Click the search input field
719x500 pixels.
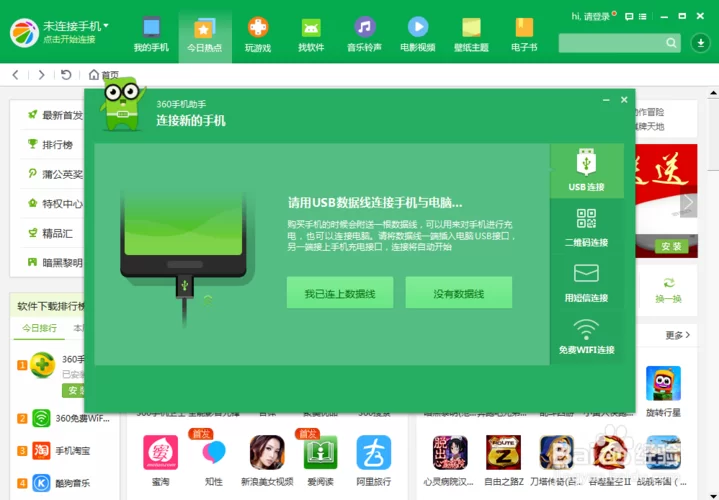pyautogui.click(x=612, y=43)
